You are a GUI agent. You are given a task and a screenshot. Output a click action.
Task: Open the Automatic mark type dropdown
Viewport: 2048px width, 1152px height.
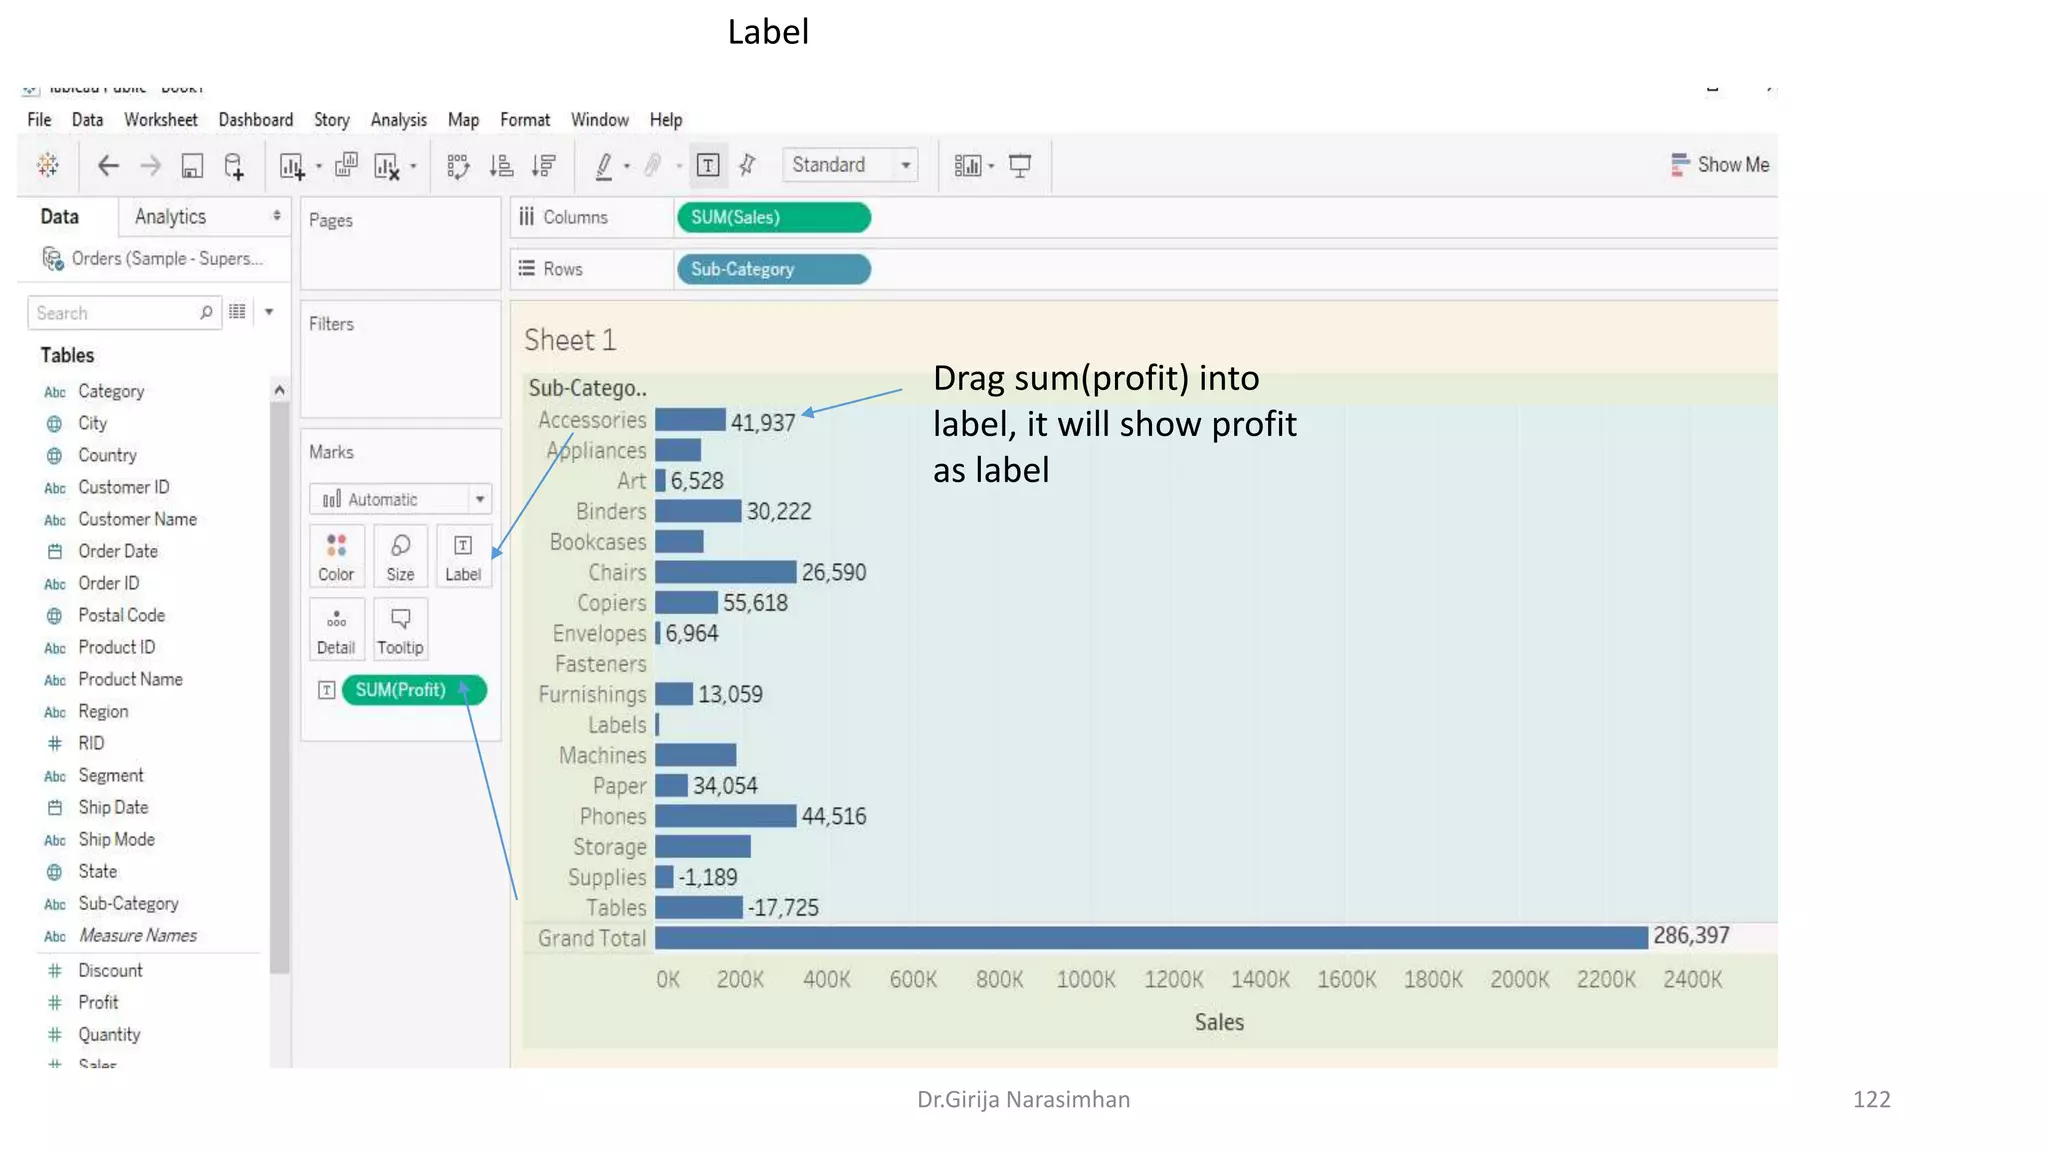tap(400, 499)
